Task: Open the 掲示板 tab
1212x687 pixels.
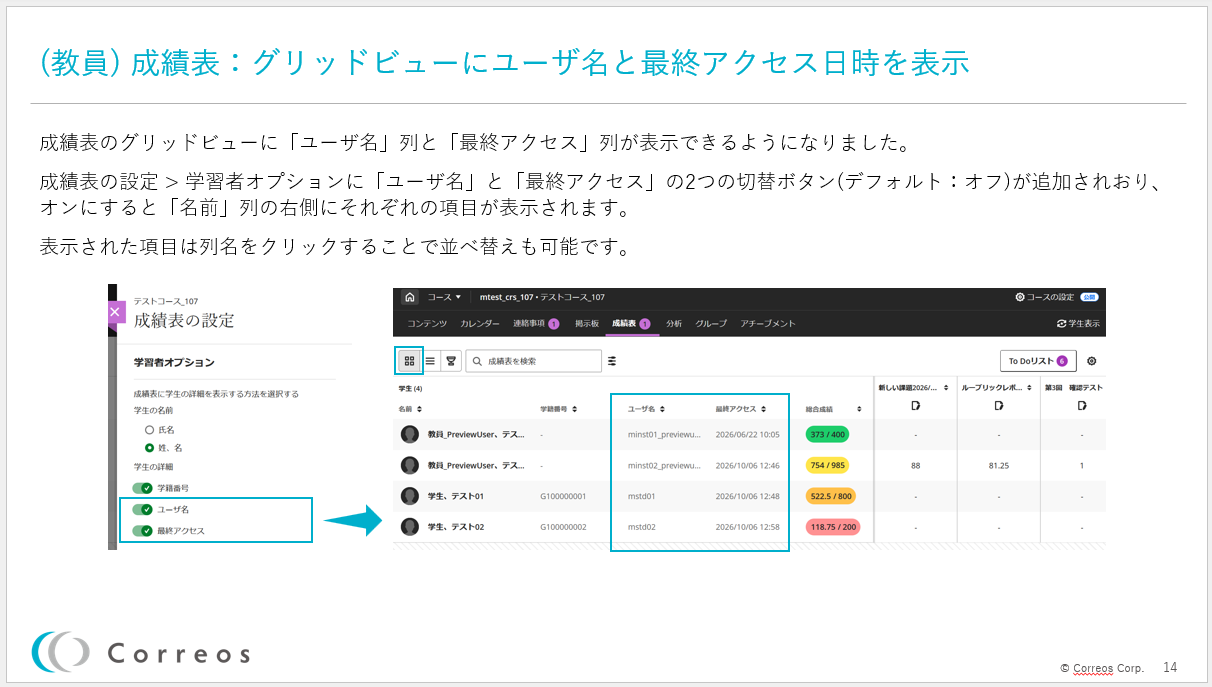Action: [x=587, y=324]
